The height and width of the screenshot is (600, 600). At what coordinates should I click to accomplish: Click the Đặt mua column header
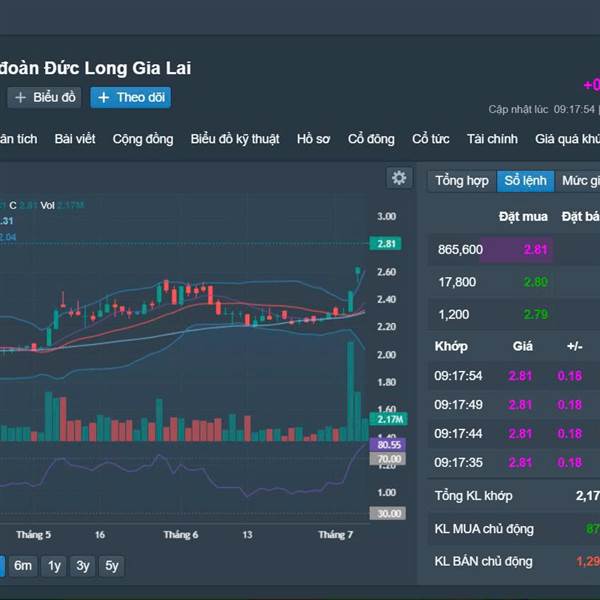pyautogui.click(x=523, y=217)
